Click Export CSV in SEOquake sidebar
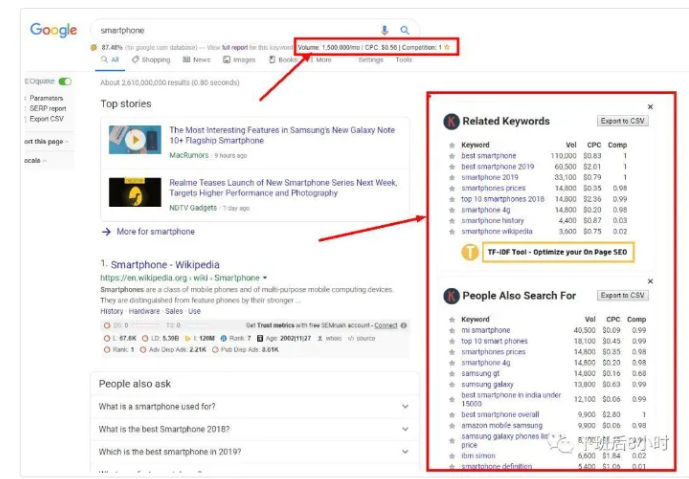Viewport: 689px width, 479px height. (46, 119)
